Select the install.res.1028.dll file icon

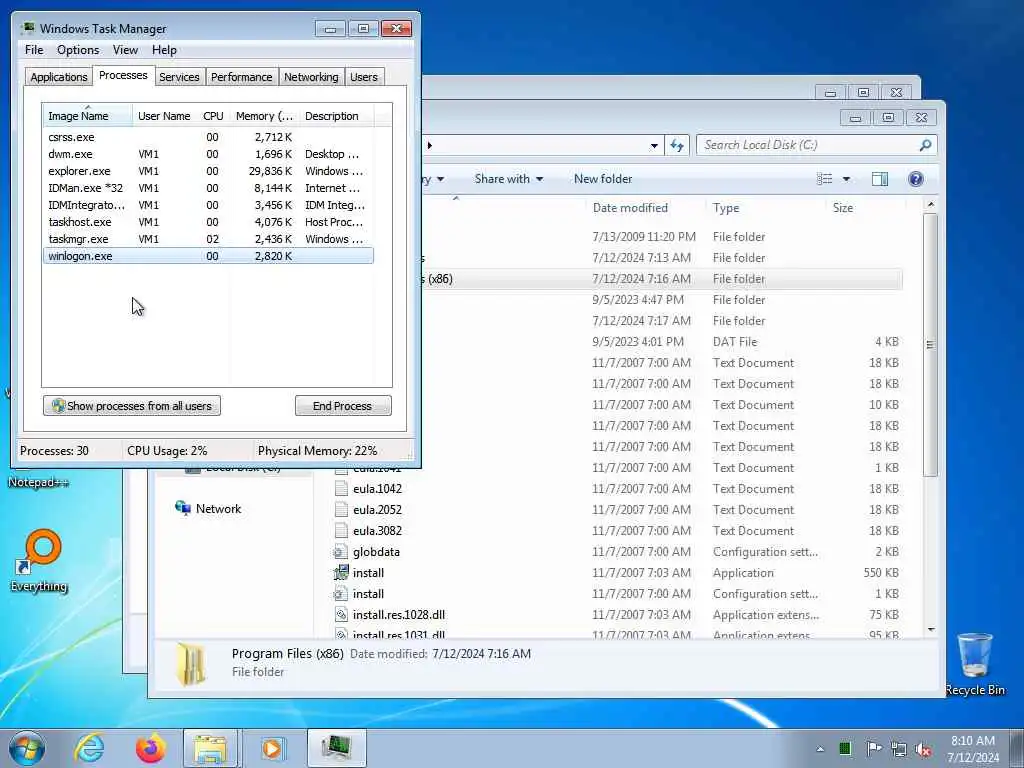point(340,615)
